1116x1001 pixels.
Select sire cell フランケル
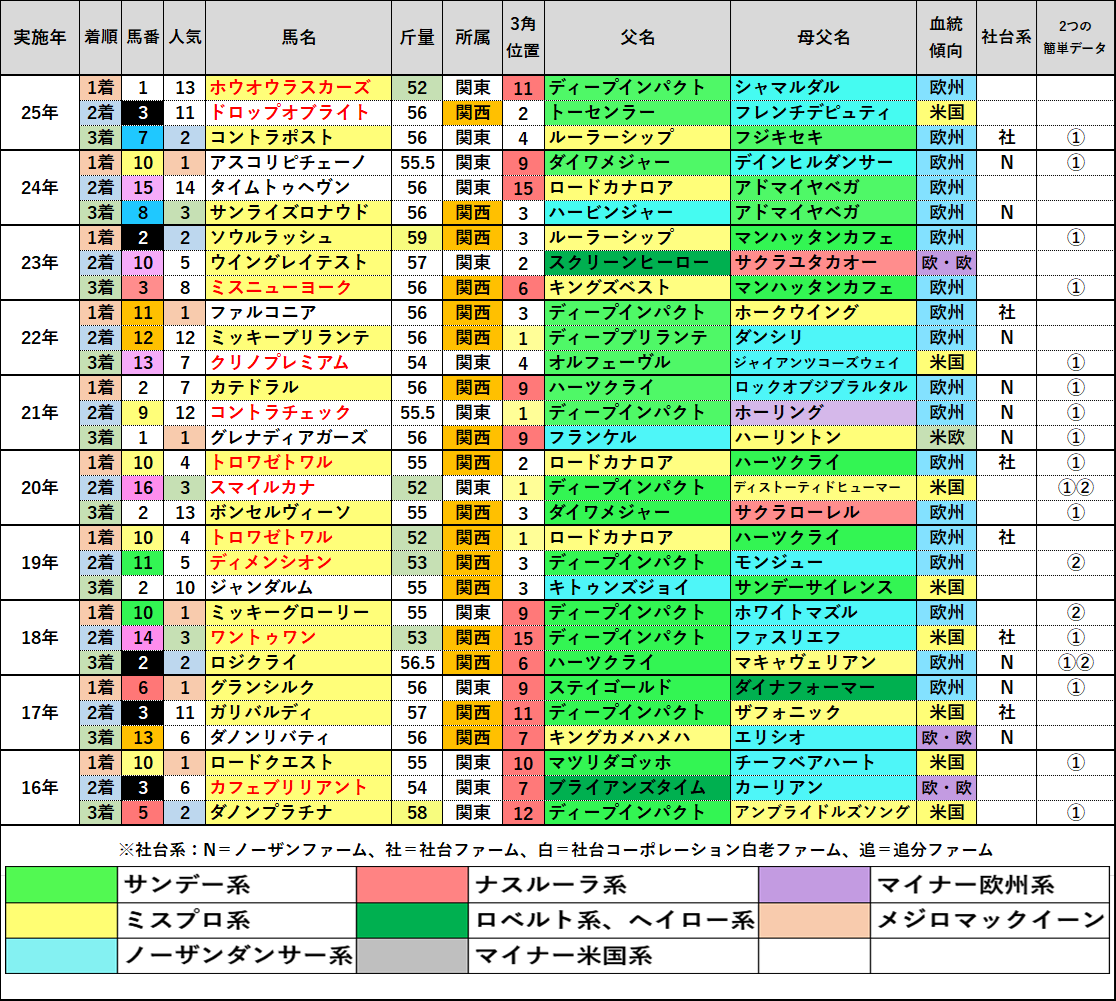click(x=638, y=438)
